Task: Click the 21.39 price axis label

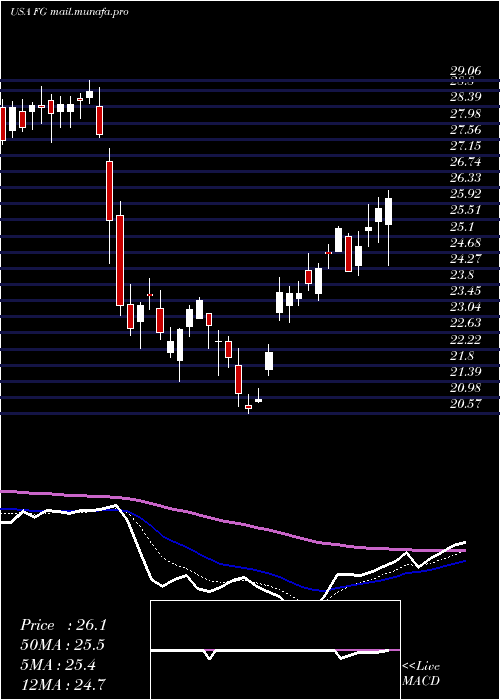Action: coord(465,372)
